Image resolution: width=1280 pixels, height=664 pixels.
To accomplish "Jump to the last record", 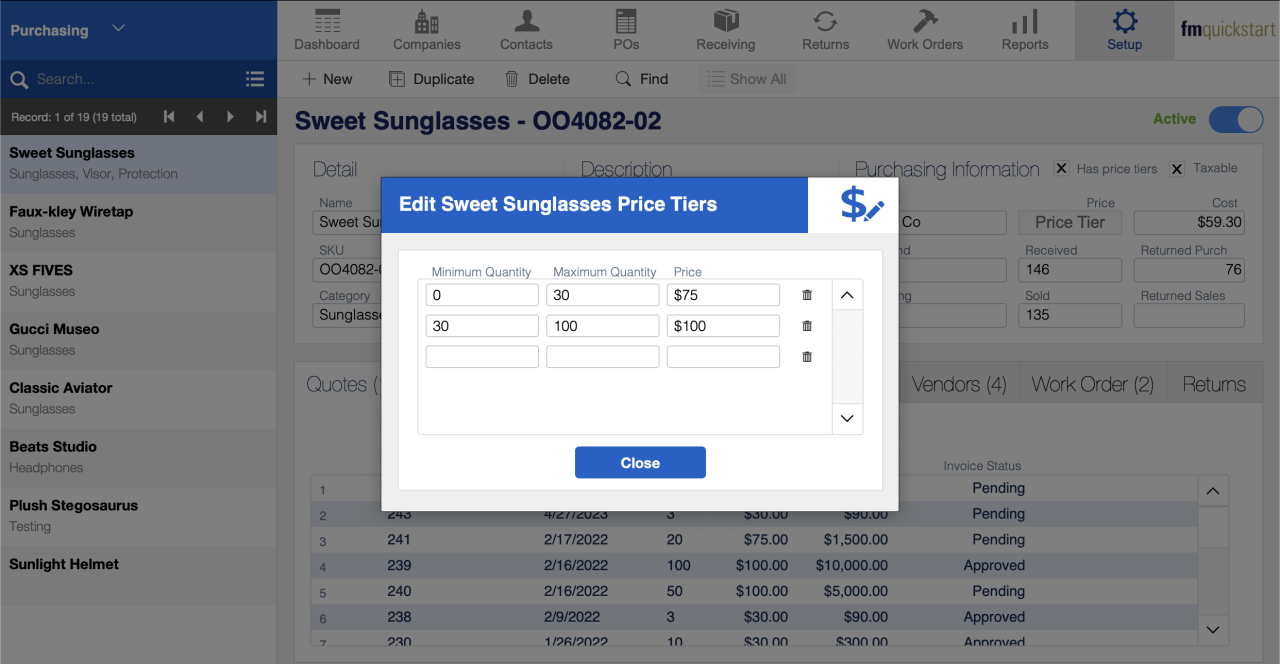I will (261, 117).
